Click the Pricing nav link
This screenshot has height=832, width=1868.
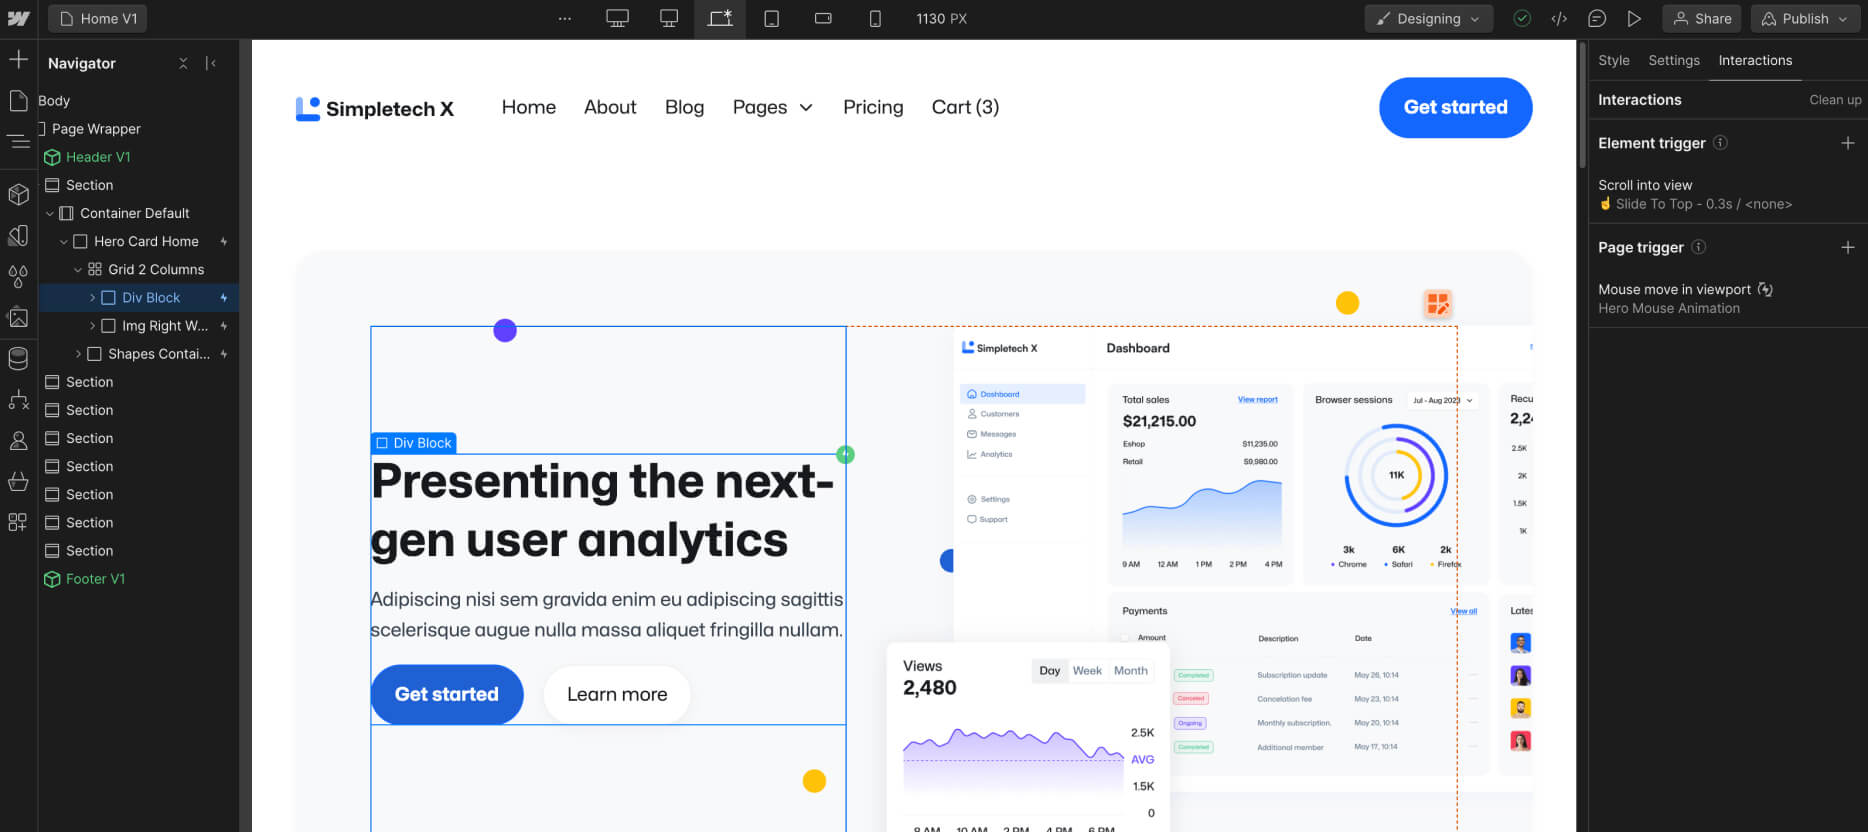pyautogui.click(x=873, y=107)
